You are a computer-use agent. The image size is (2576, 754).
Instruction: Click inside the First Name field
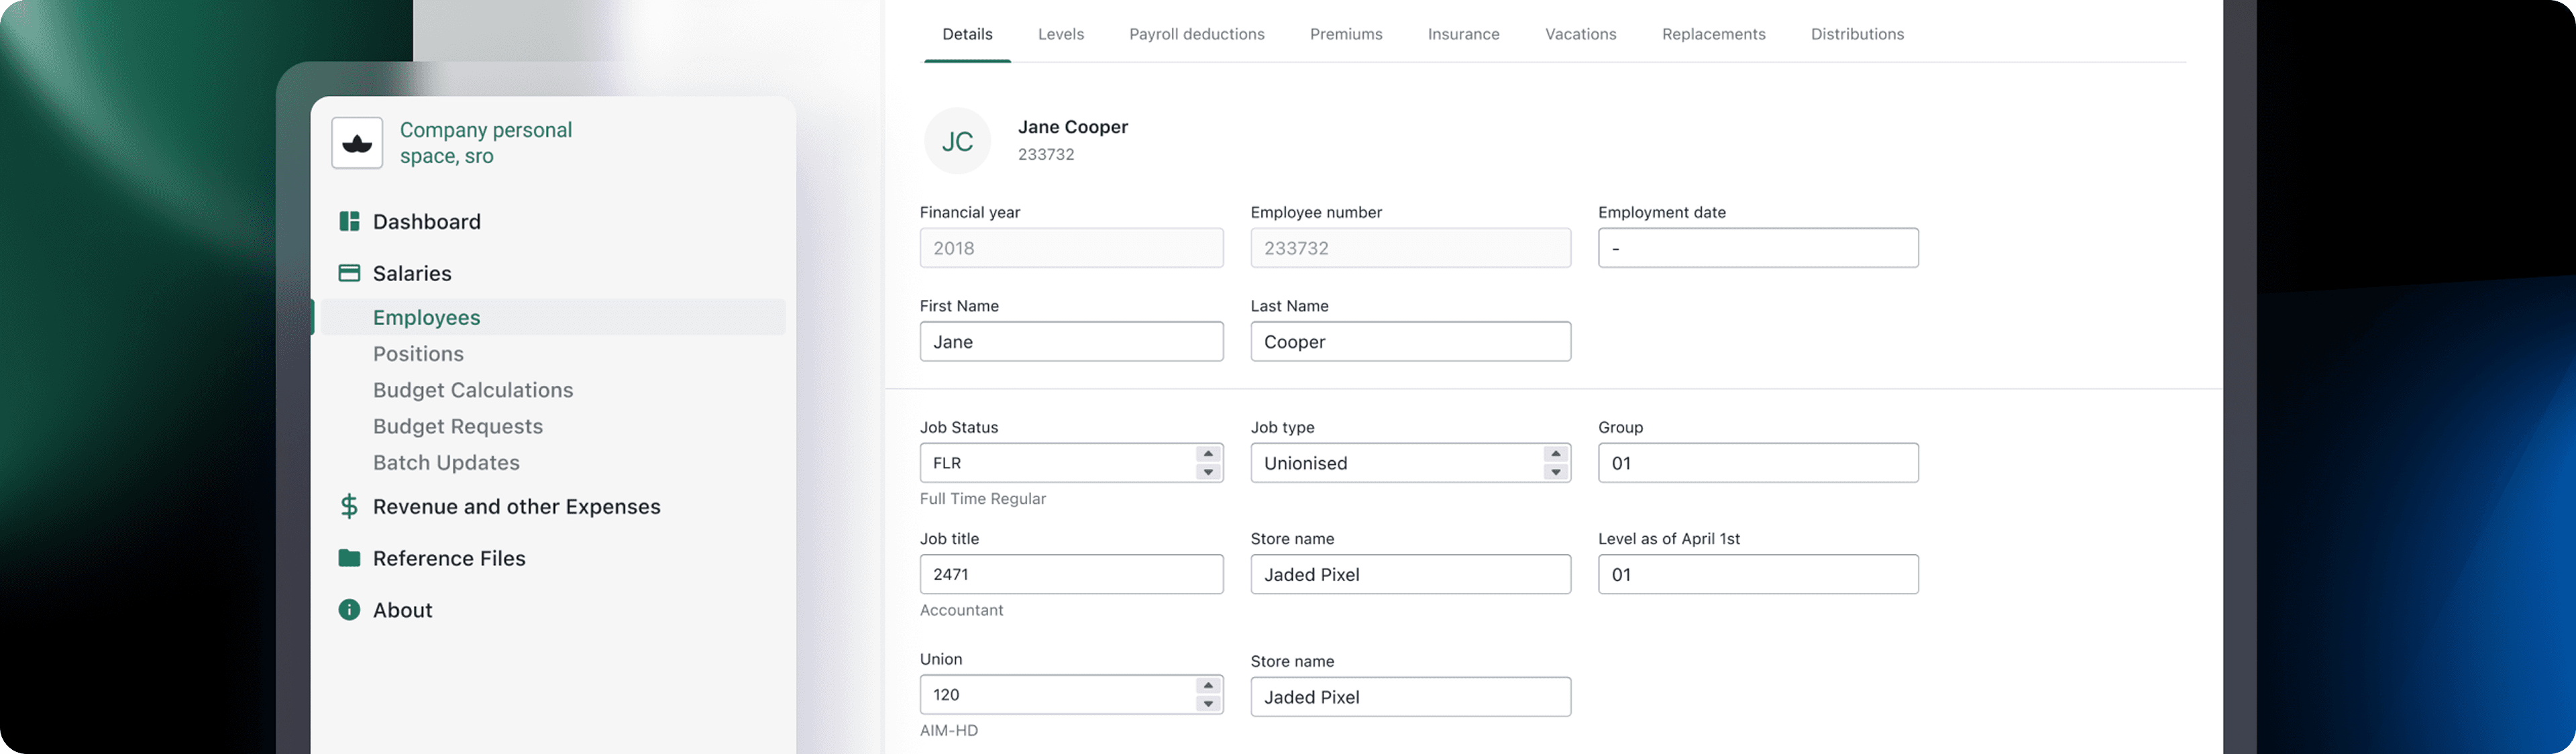(x=1071, y=341)
